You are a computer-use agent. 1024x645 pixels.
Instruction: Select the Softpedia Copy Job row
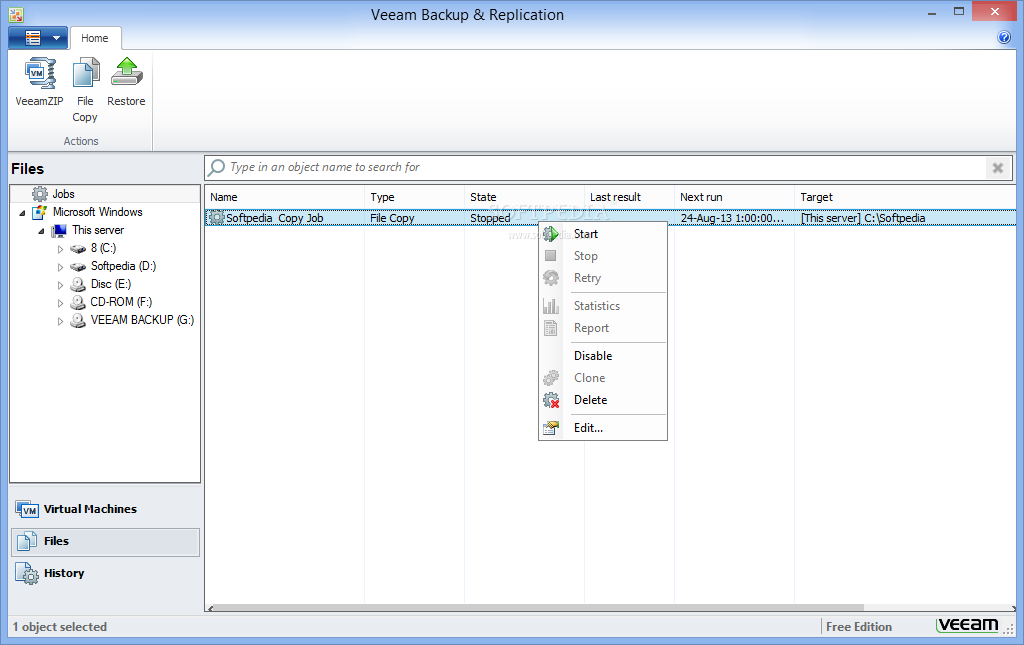[x=611, y=218]
